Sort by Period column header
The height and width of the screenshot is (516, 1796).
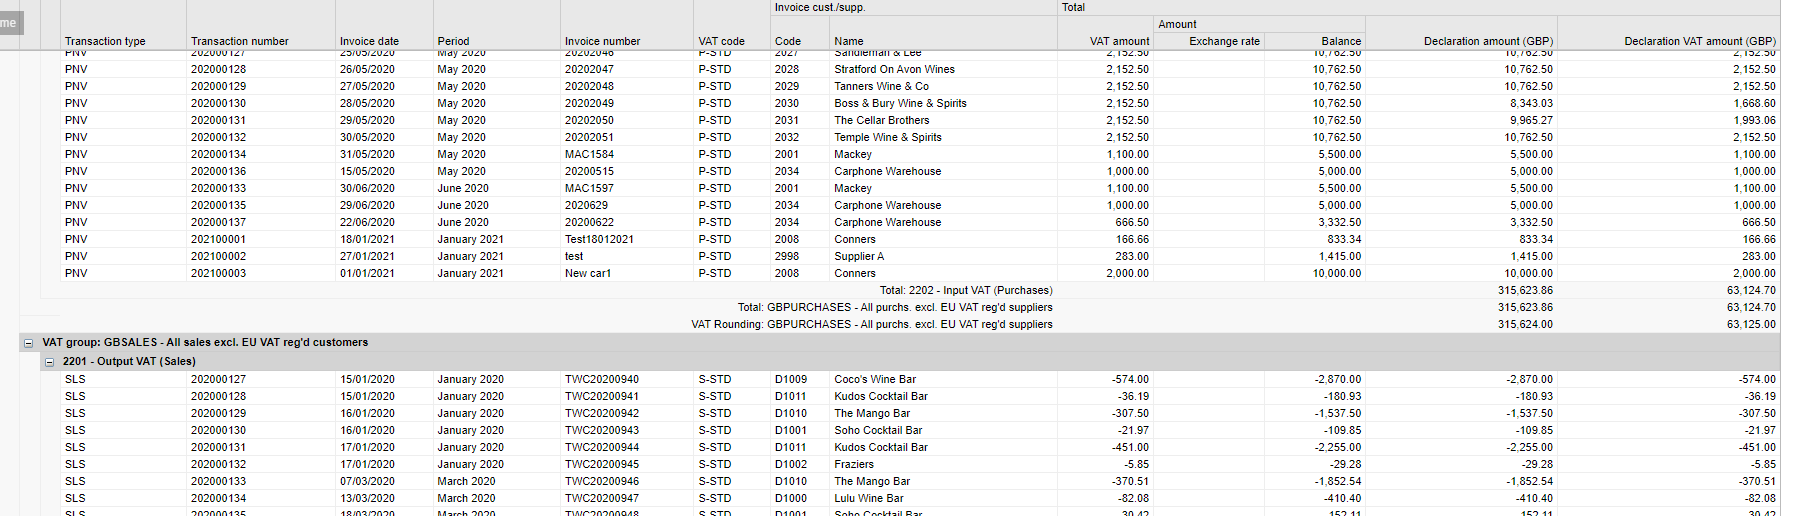[x=453, y=41]
